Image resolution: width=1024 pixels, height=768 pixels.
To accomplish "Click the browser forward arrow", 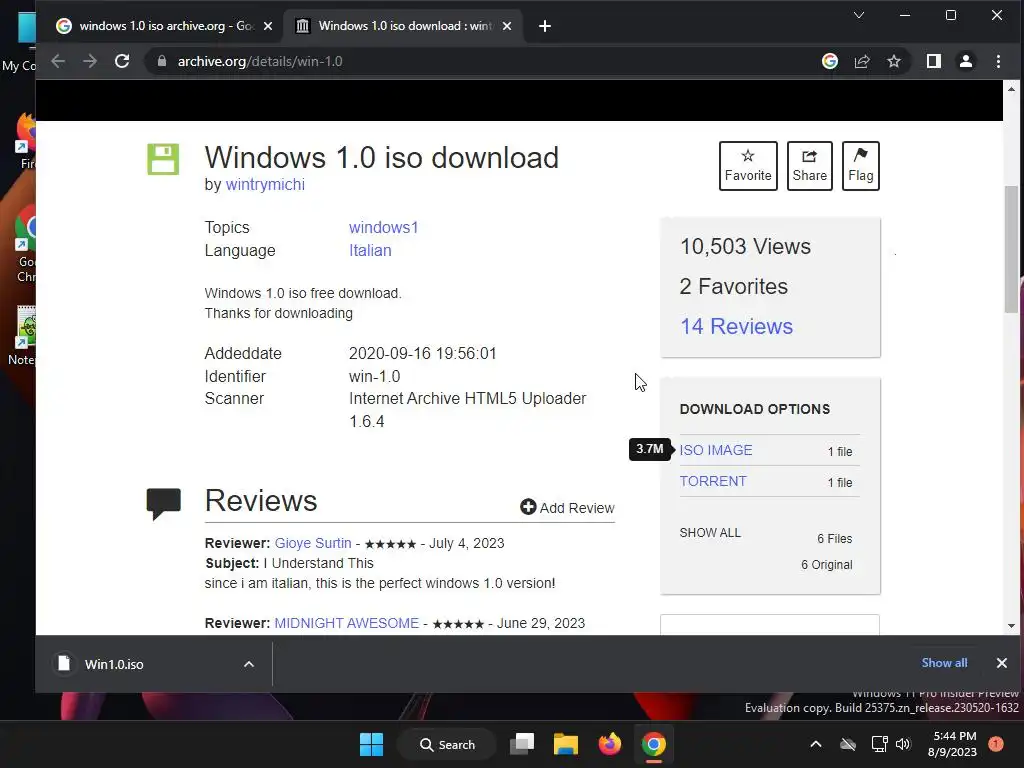I will pos(90,61).
